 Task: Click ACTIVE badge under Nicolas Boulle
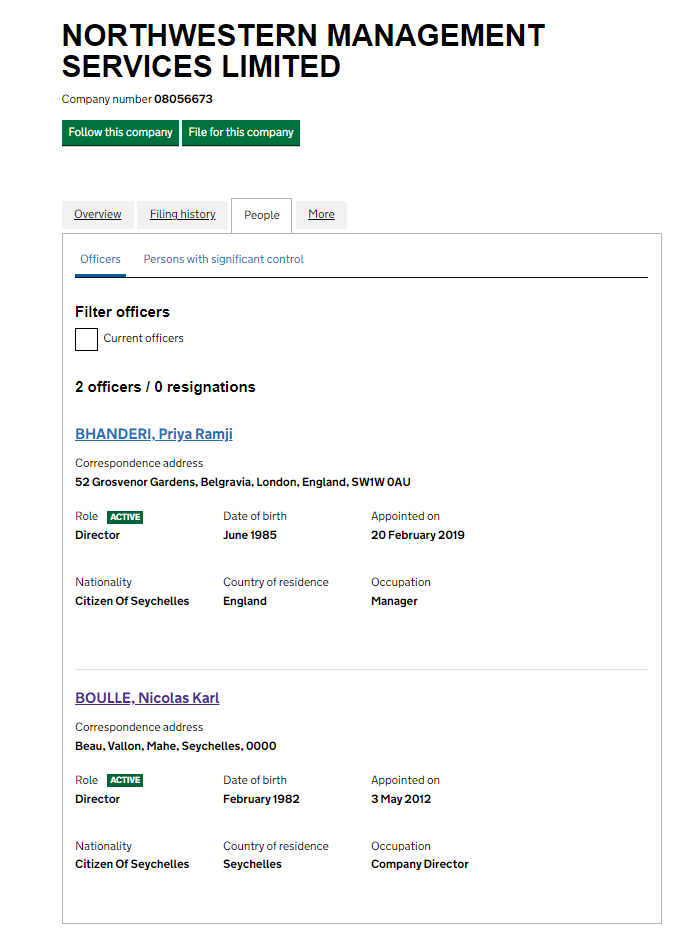125,781
